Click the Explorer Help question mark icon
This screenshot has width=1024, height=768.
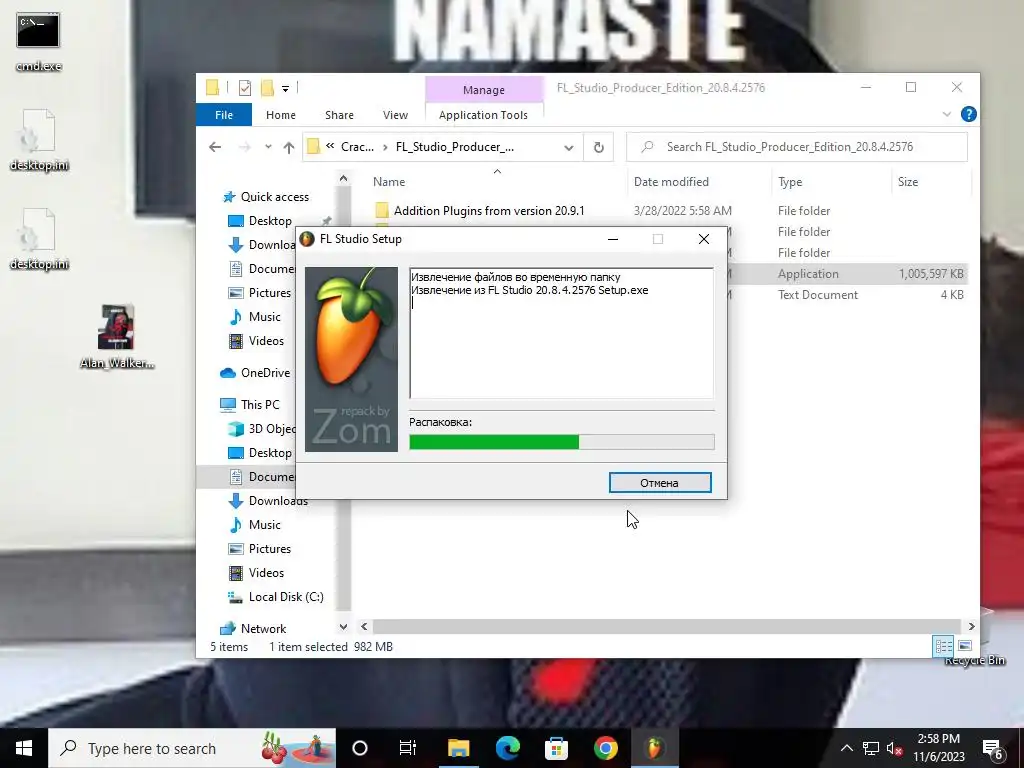point(968,114)
